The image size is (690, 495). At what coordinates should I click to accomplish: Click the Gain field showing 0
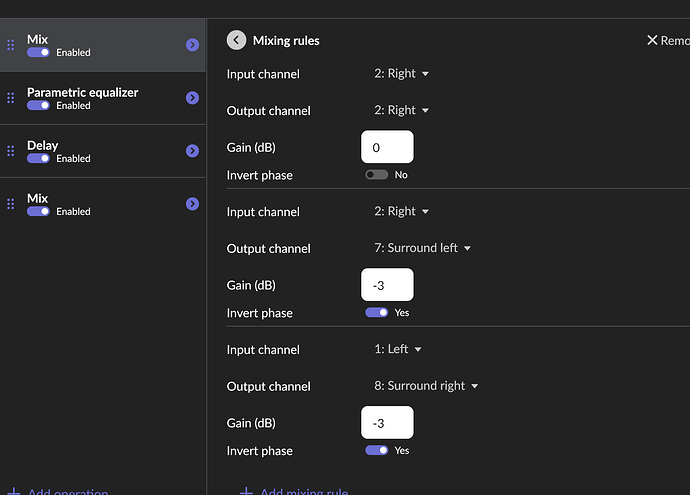[x=387, y=147]
